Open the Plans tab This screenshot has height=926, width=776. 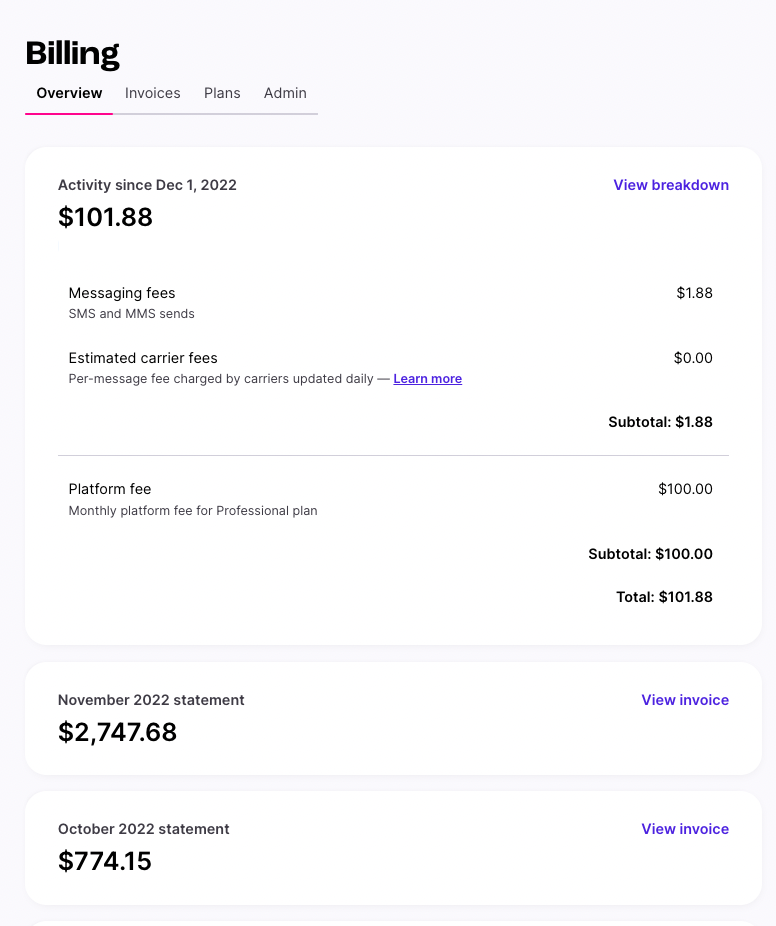pos(222,93)
